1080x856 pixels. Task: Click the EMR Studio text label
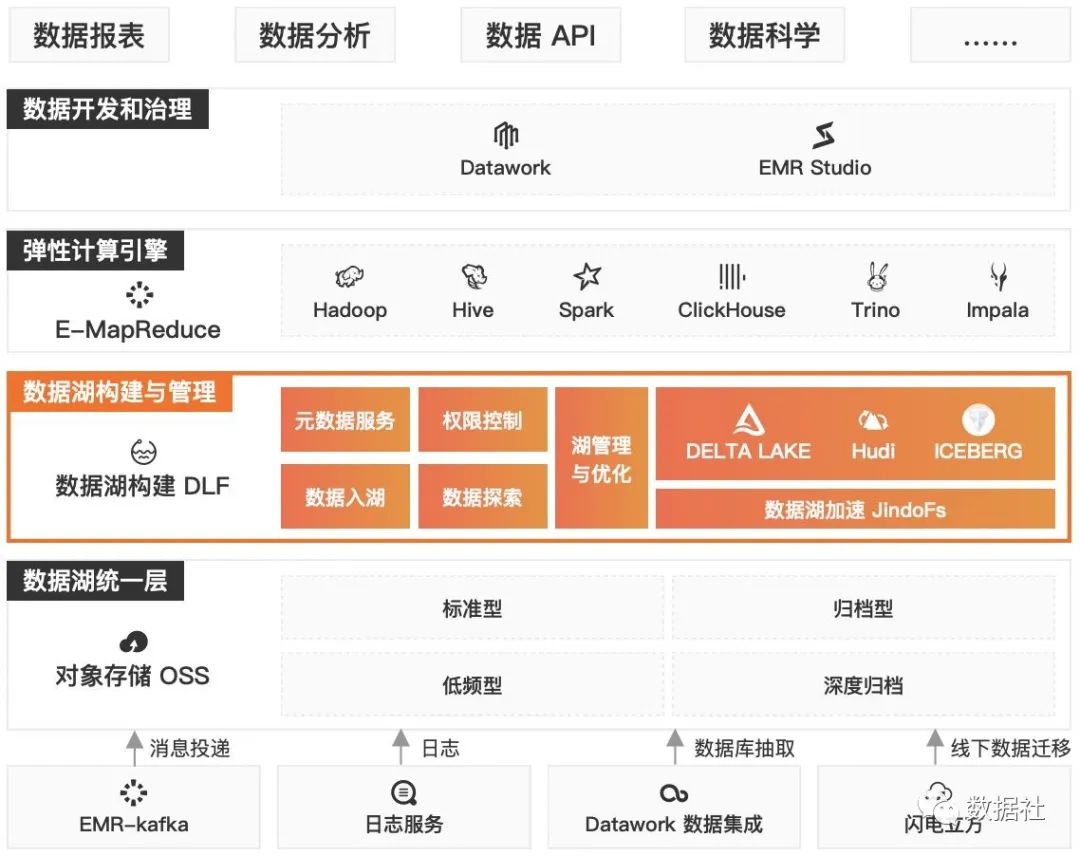point(815,167)
